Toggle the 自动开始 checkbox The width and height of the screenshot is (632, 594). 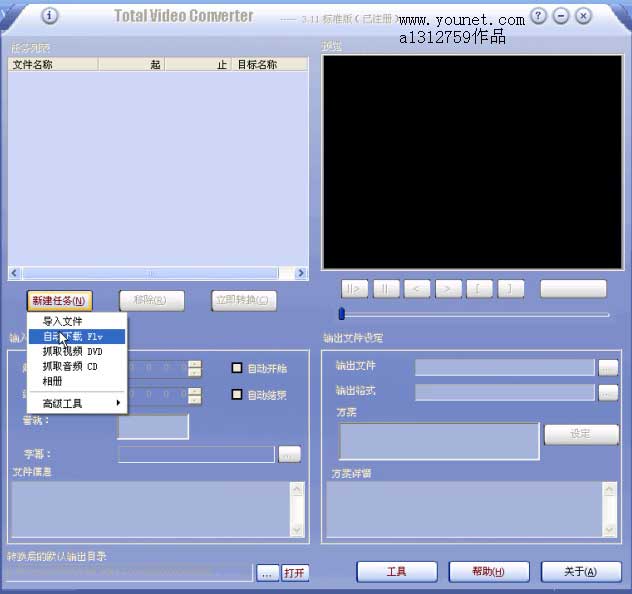[237, 368]
